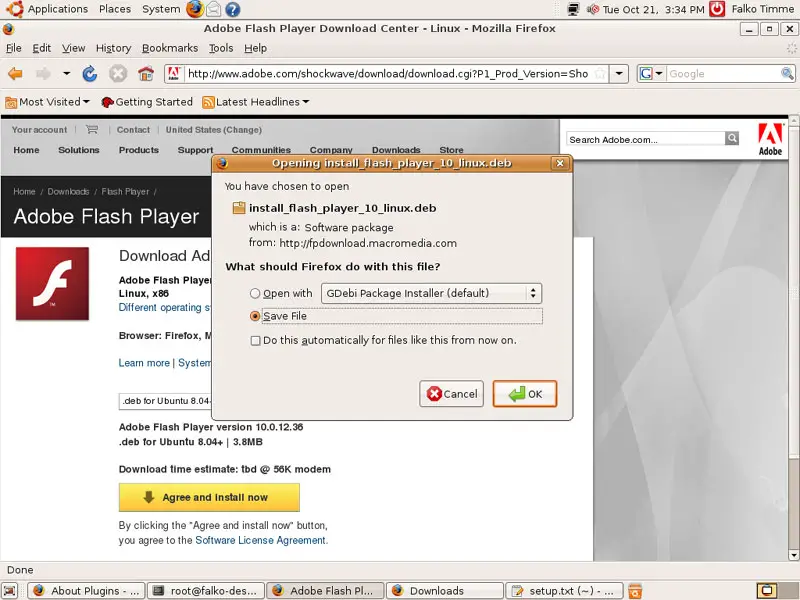
Task: Click the forward navigation arrow
Action: click(x=43, y=74)
